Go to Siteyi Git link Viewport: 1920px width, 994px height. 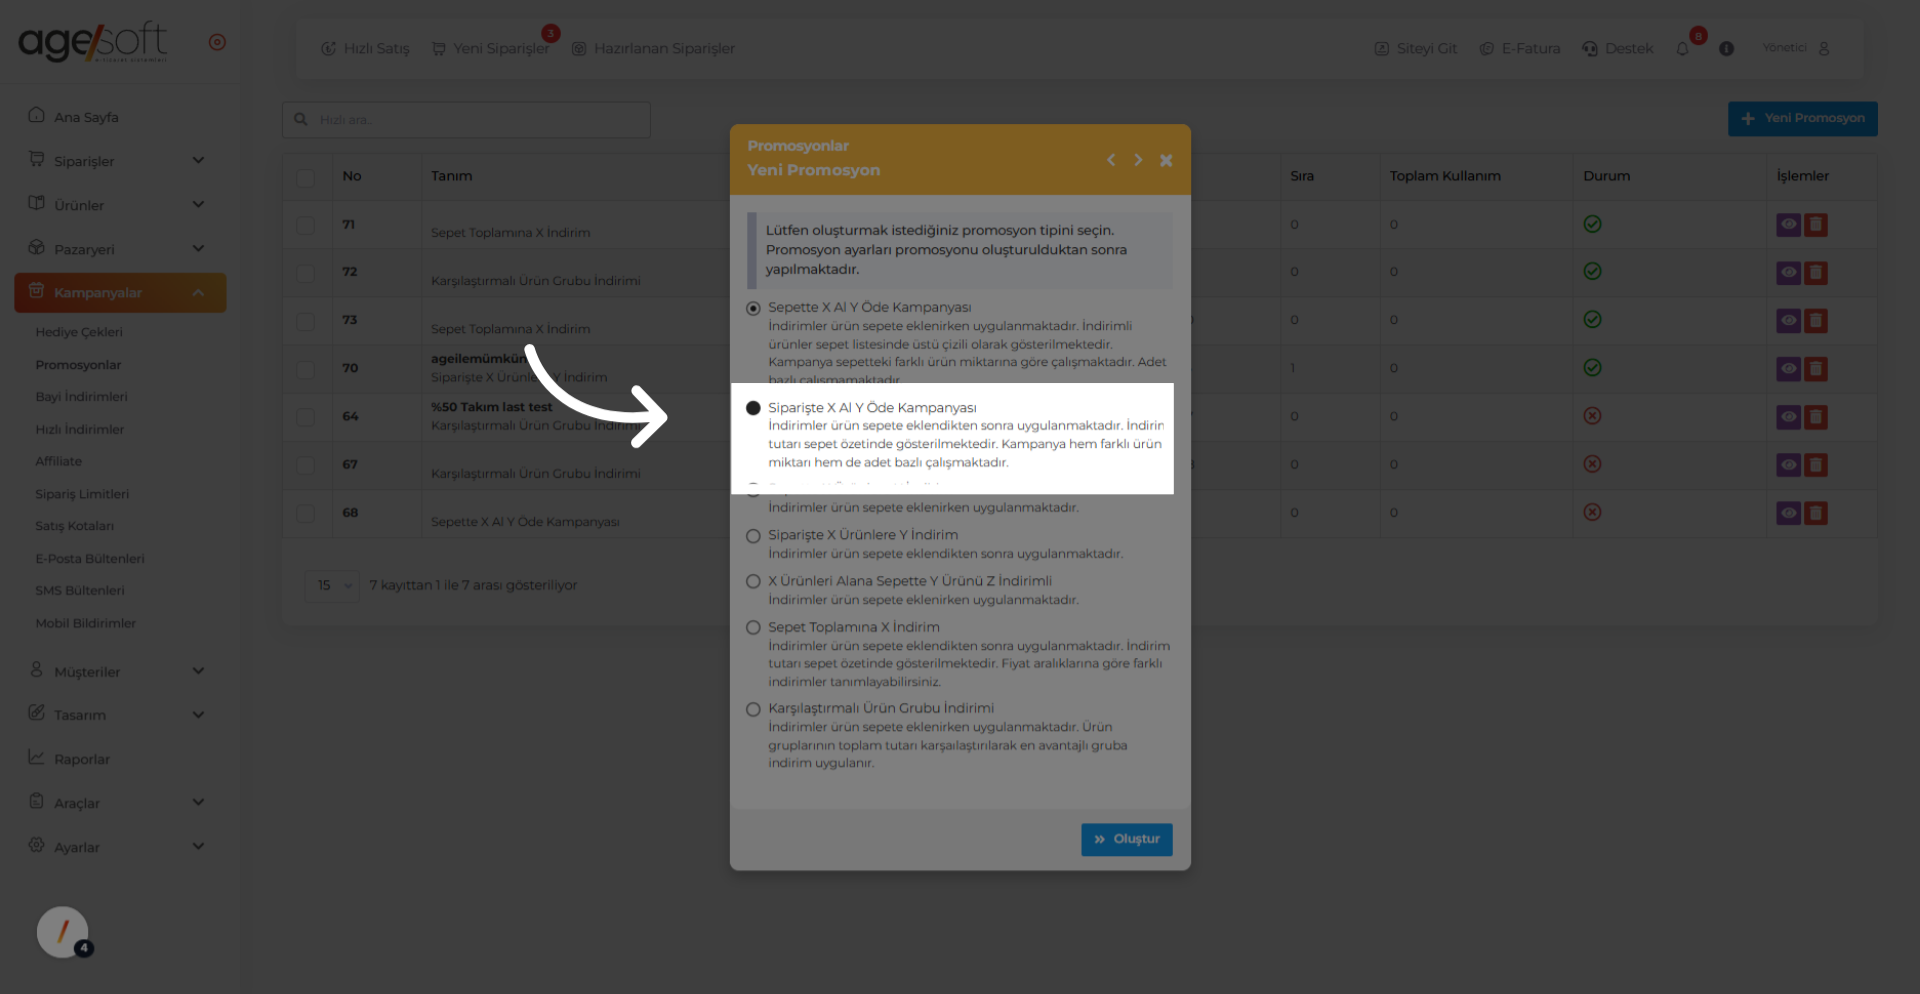point(1416,48)
